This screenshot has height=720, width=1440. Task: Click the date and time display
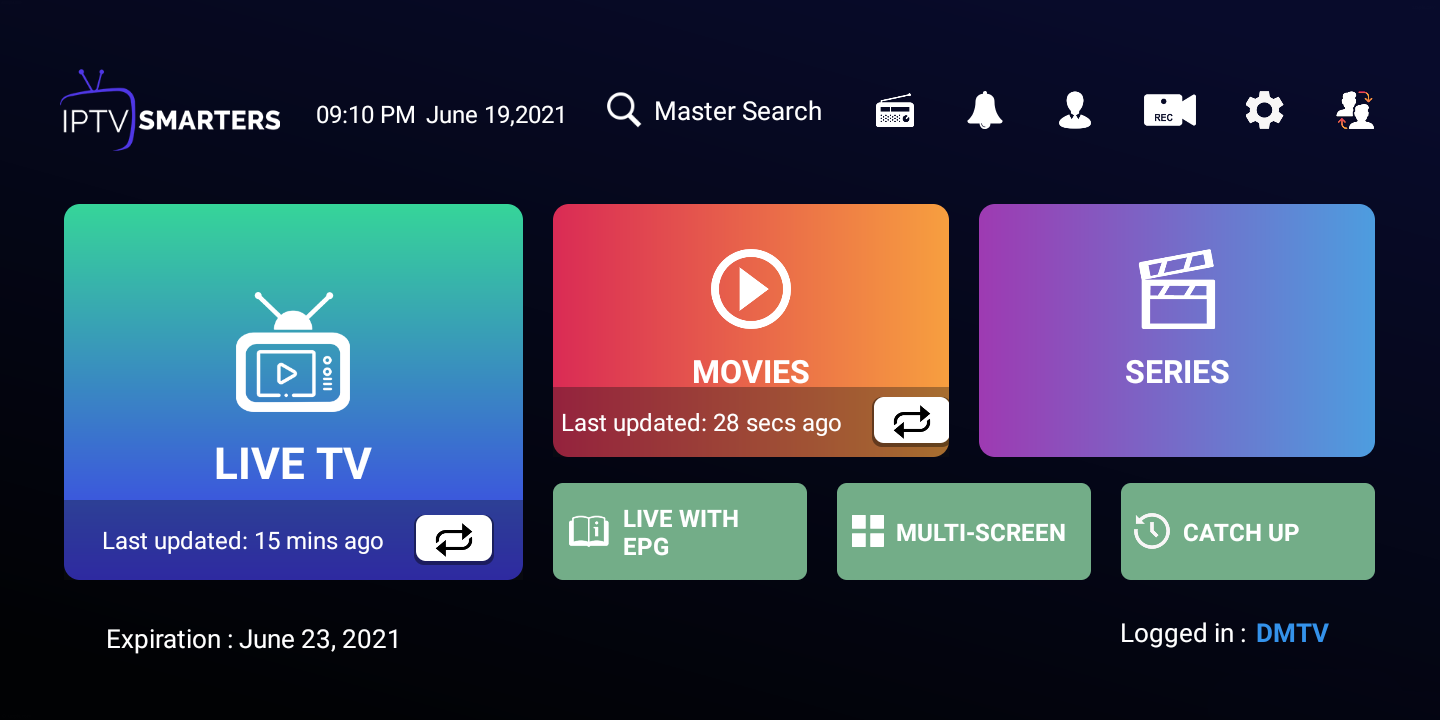click(441, 115)
